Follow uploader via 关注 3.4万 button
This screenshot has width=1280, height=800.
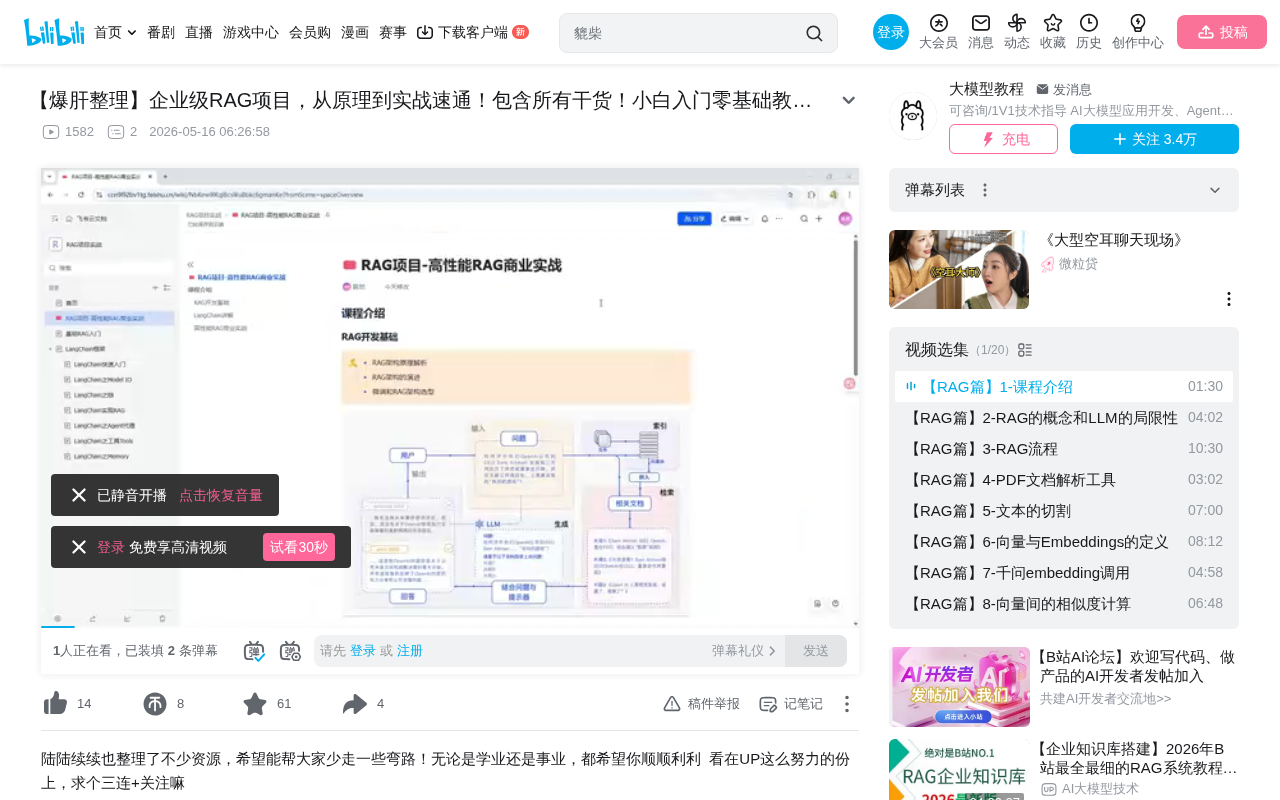pyautogui.click(x=1154, y=139)
